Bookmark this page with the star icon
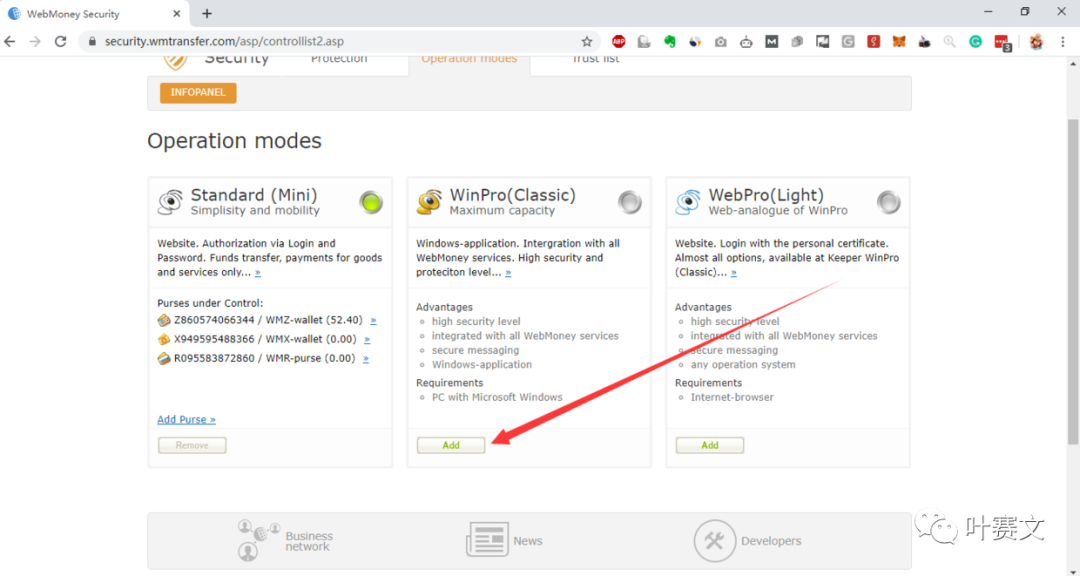This screenshot has height=576, width=1080. [x=587, y=42]
